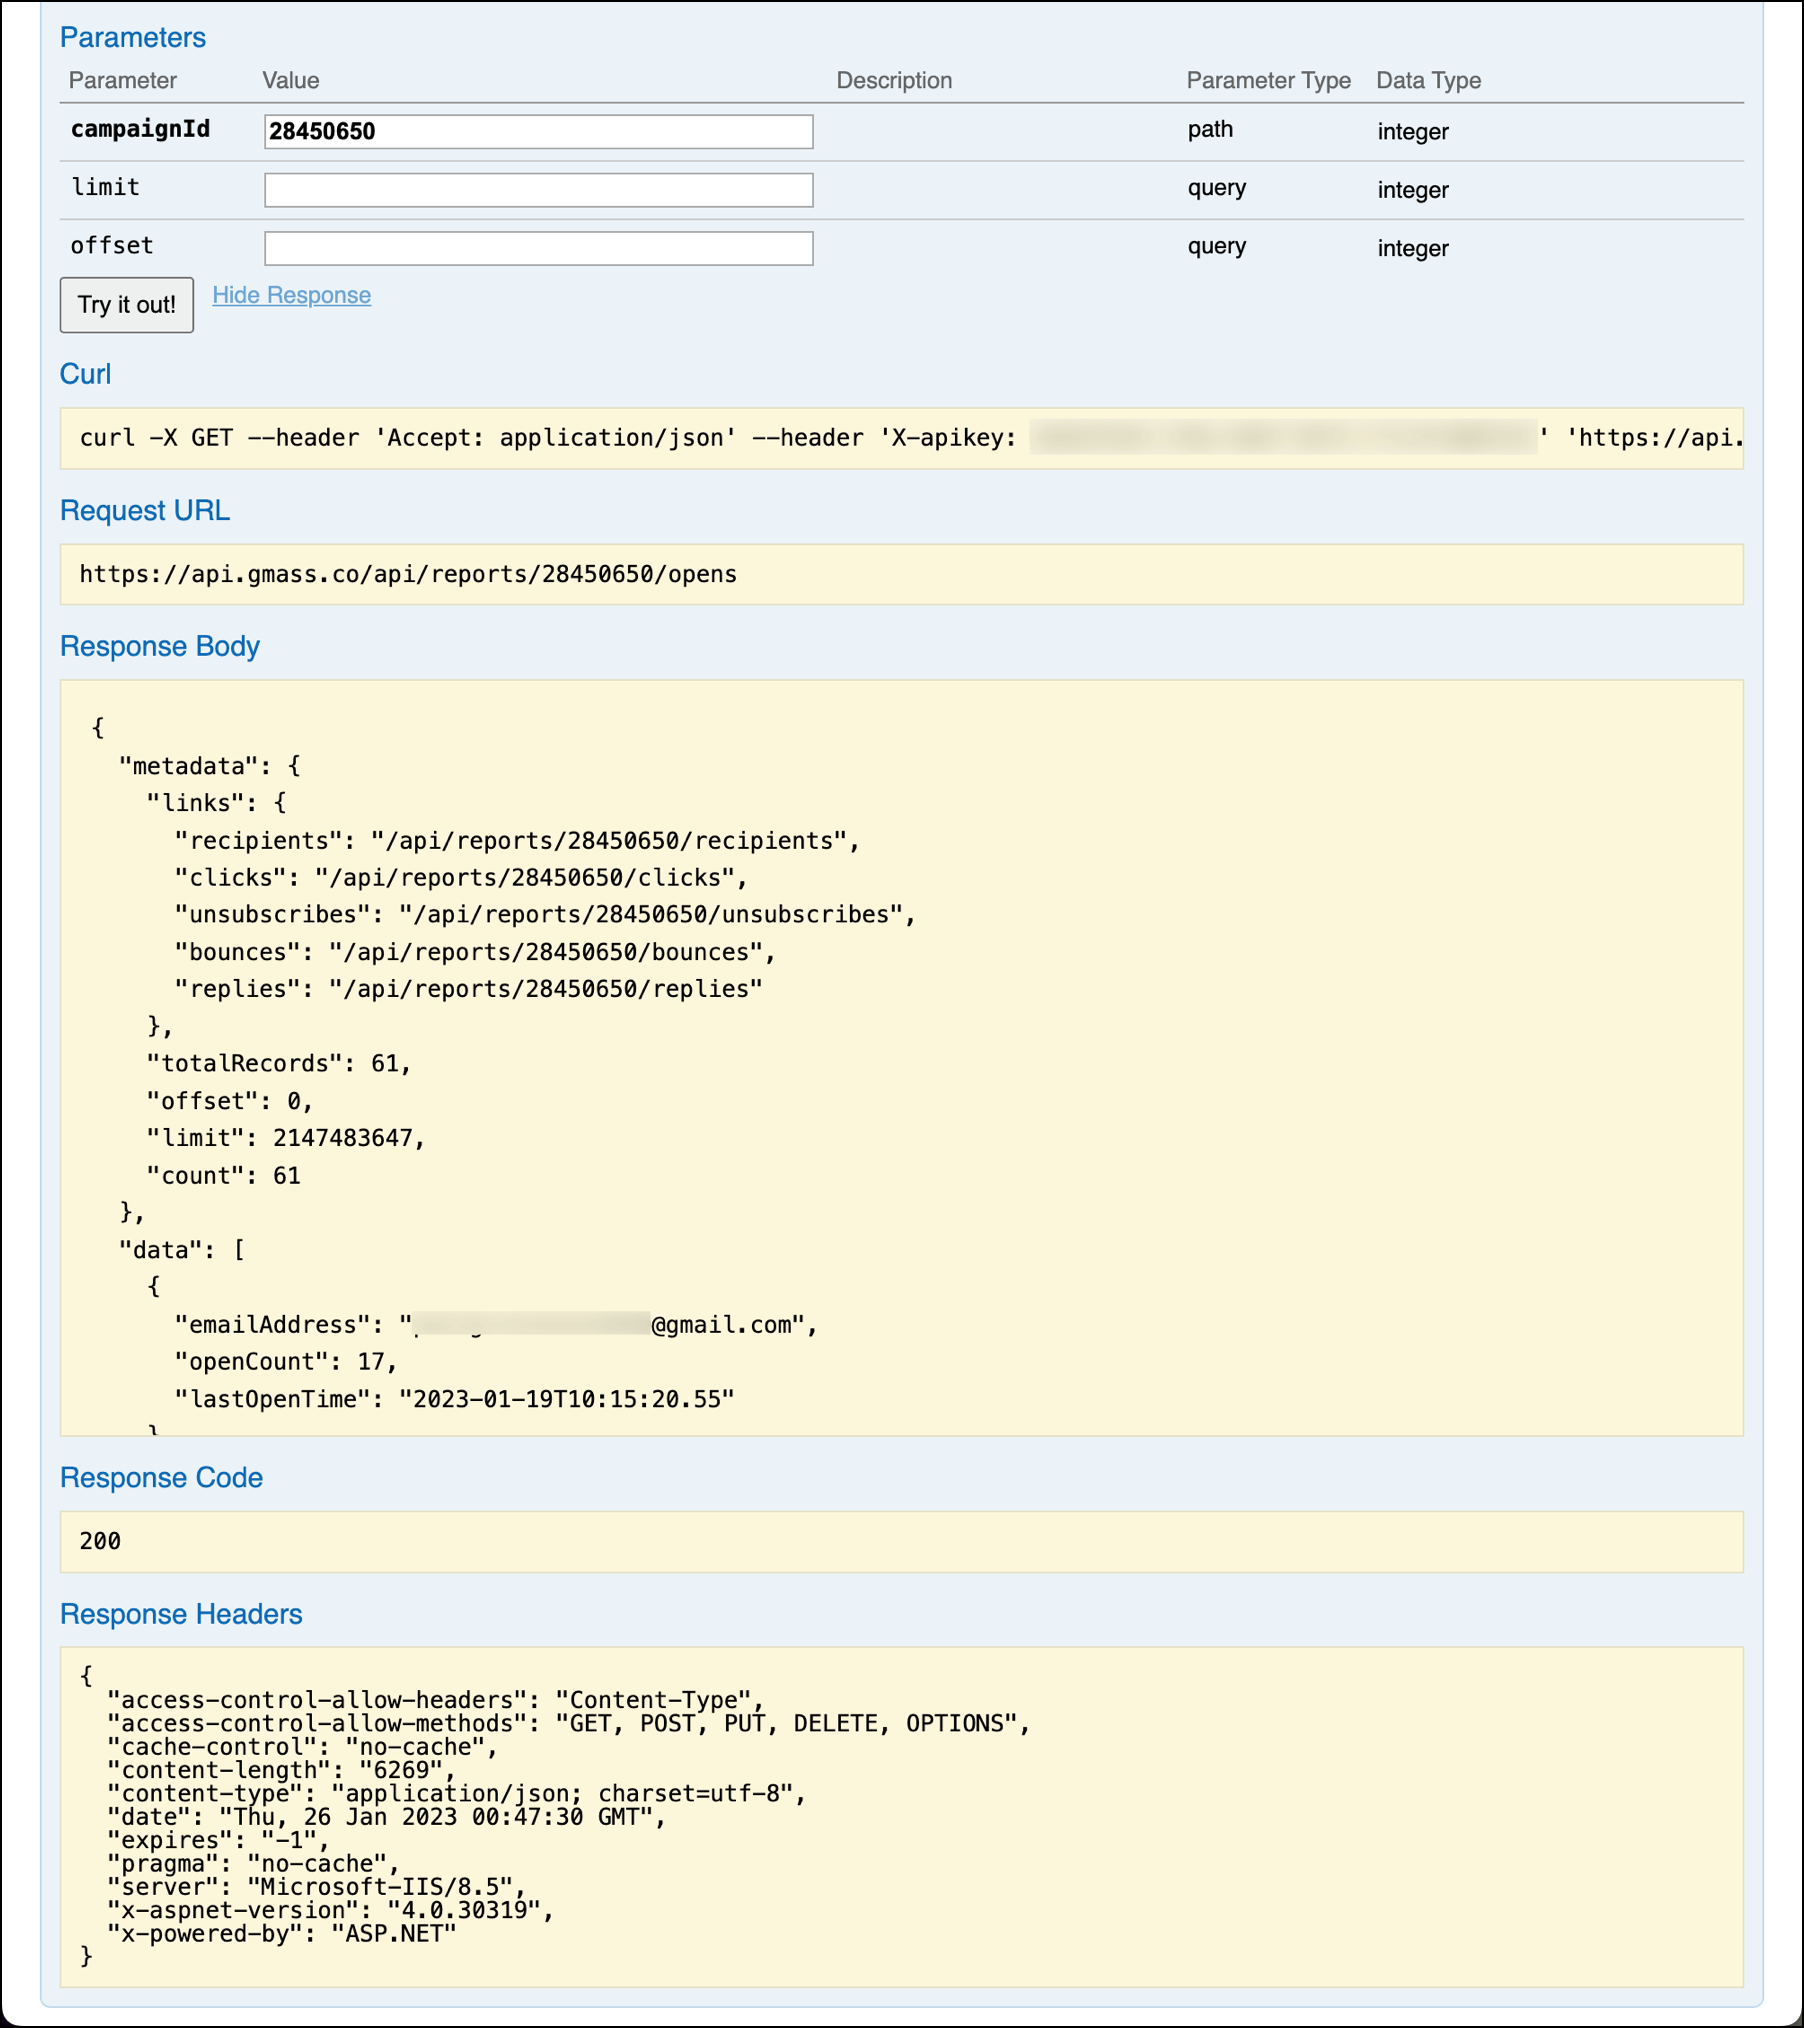
Task: Click the Curl section heading
Action: 85,374
